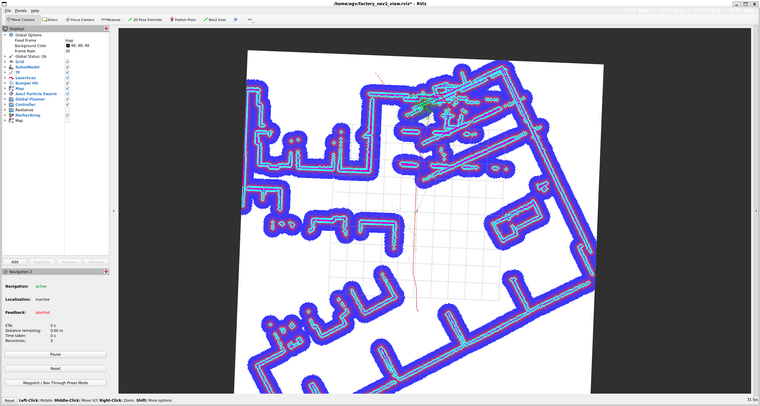This screenshot has height=406, width=760.
Task: Uncheck the Global Planner display
Action: point(67,99)
